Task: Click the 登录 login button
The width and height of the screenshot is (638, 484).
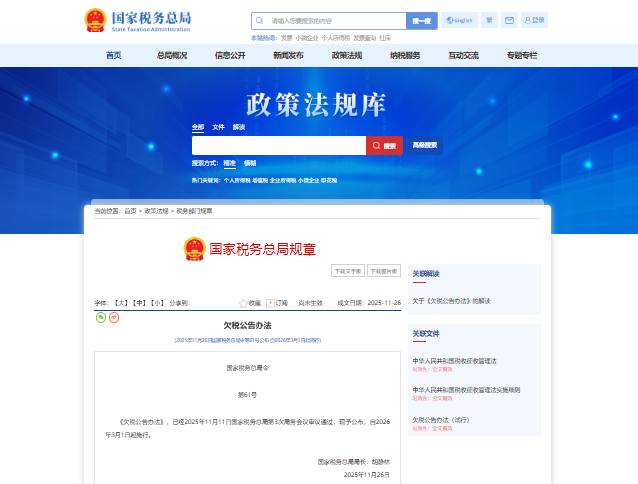Action: click(534, 20)
